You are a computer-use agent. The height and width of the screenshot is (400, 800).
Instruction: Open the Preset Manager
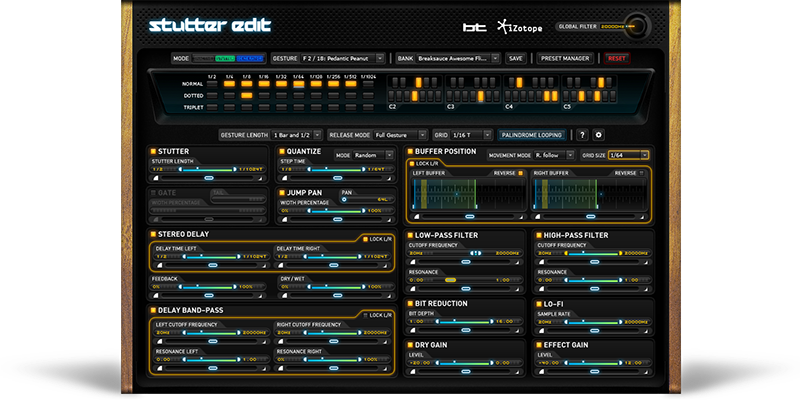tap(565, 59)
